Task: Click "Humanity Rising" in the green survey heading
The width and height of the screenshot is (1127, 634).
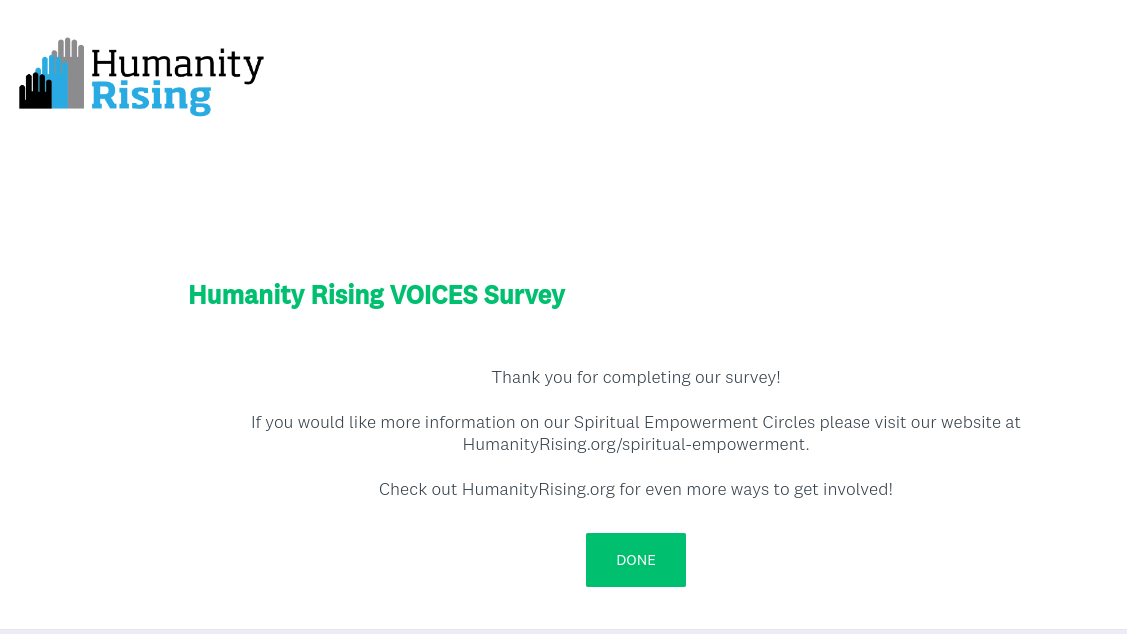Action: 286,295
